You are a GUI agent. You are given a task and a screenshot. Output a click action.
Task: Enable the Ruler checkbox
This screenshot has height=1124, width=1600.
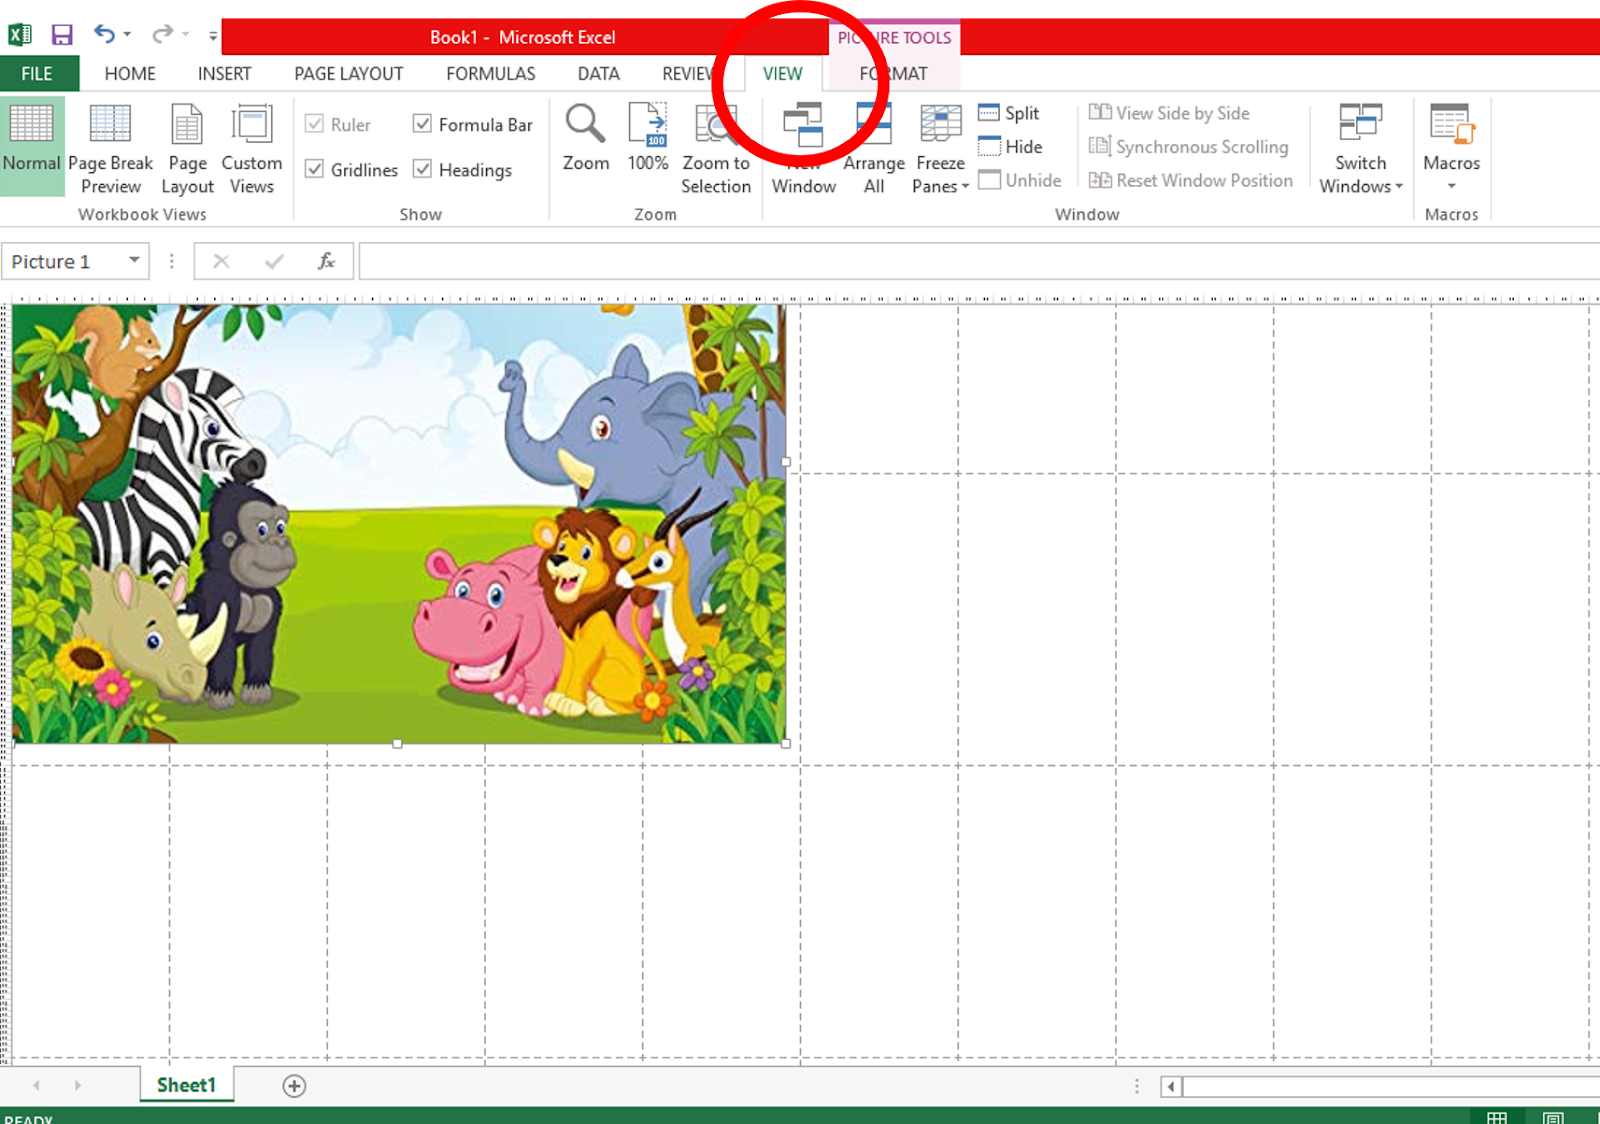pyautogui.click(x=315, y=123)
